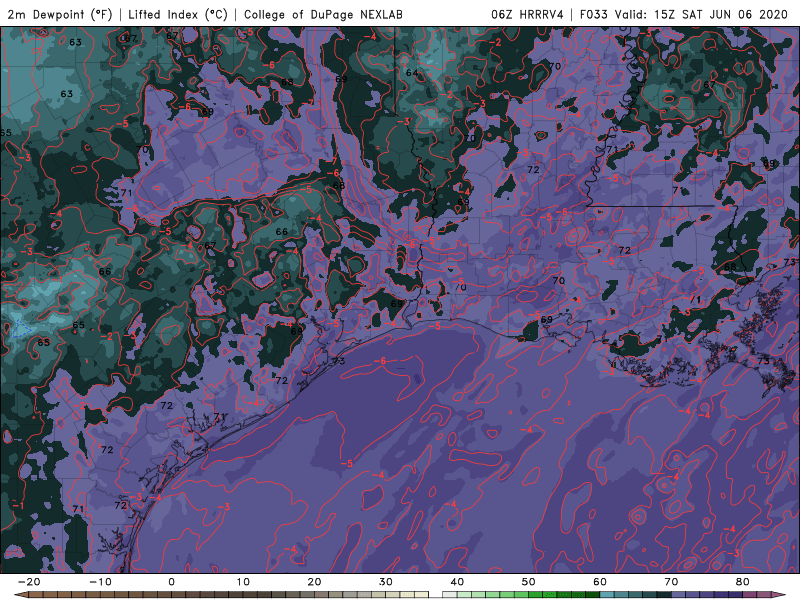800x600 pixels.
Task: Click the '30' color scale label
Action: [x=386, y=582]
